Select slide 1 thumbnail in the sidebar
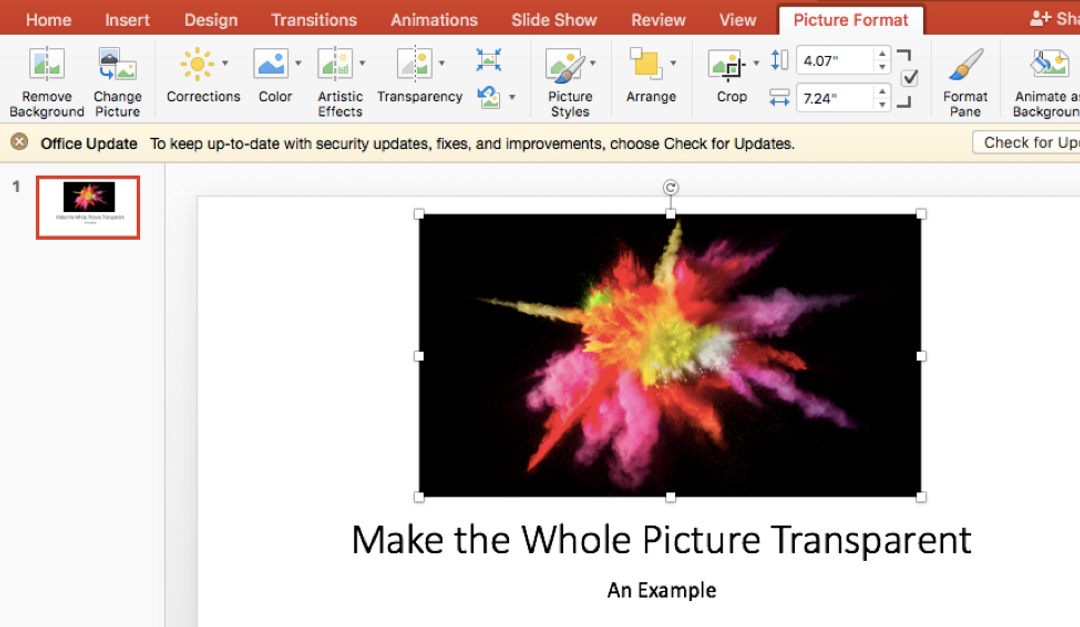 (87, 207)
